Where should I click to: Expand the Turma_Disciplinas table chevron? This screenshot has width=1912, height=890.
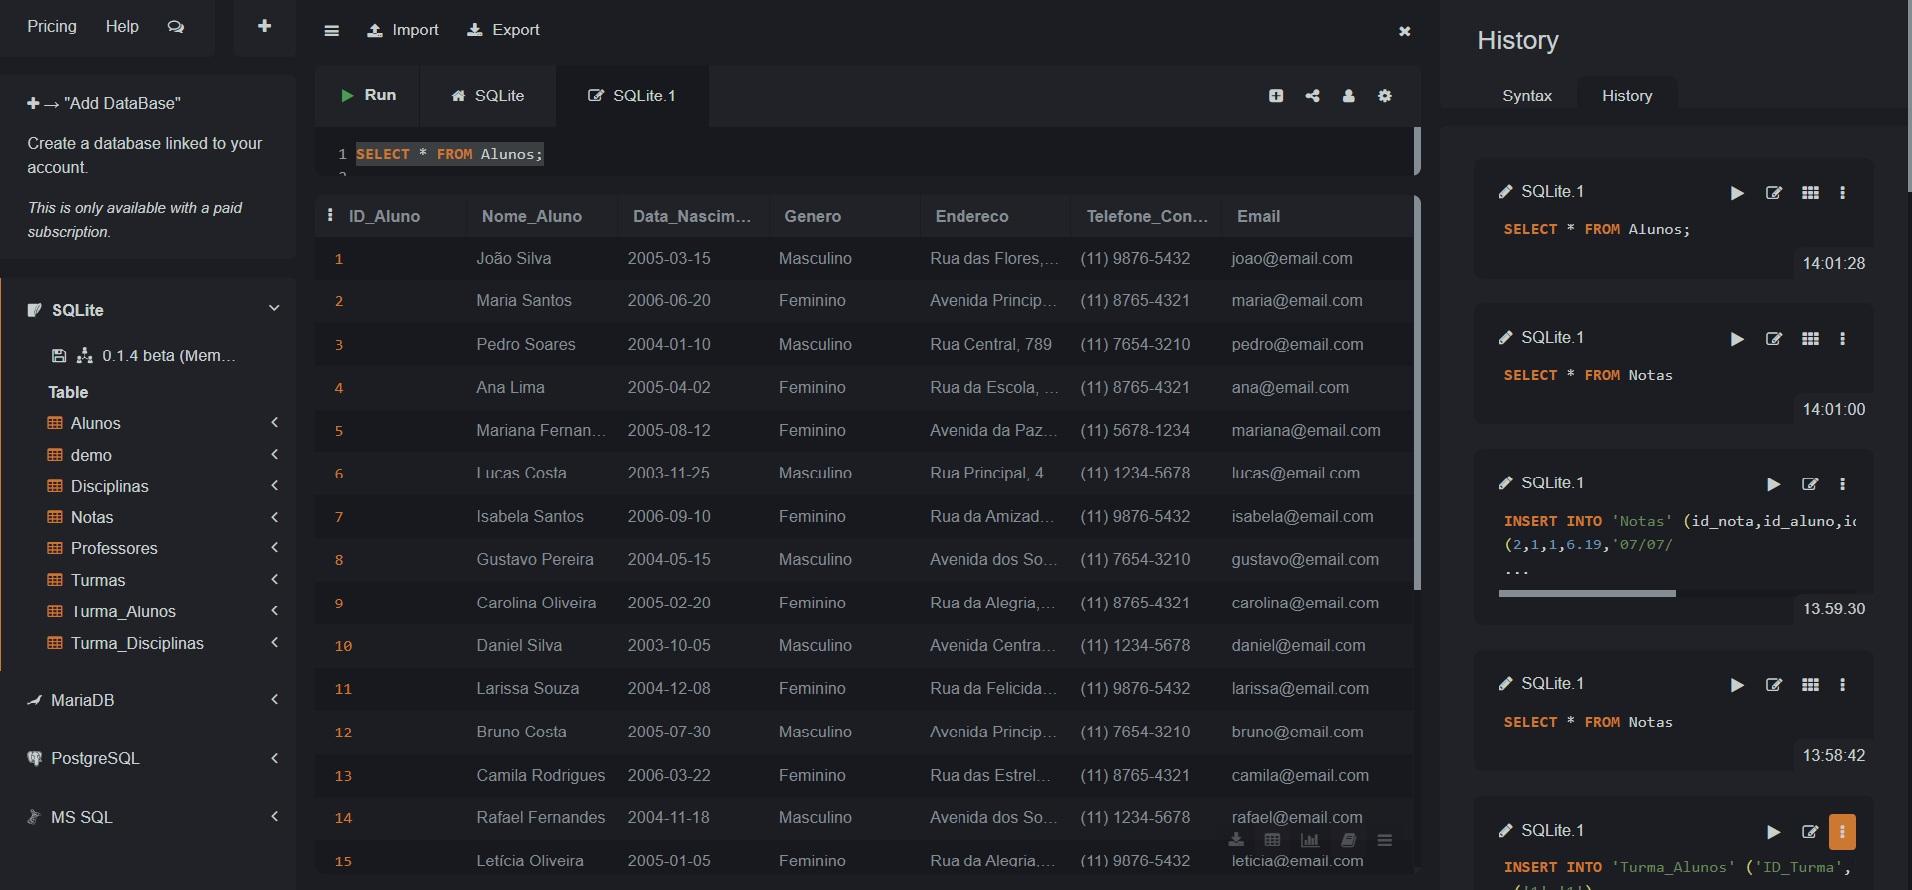click(274, 643)
